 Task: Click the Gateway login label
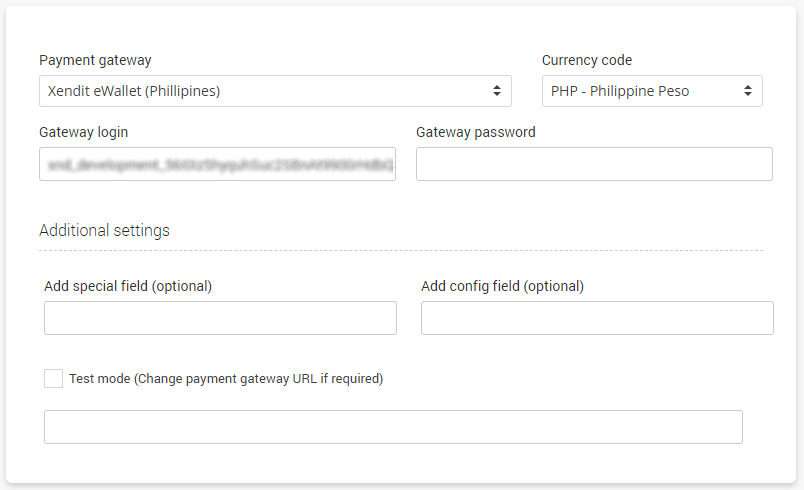83,132
